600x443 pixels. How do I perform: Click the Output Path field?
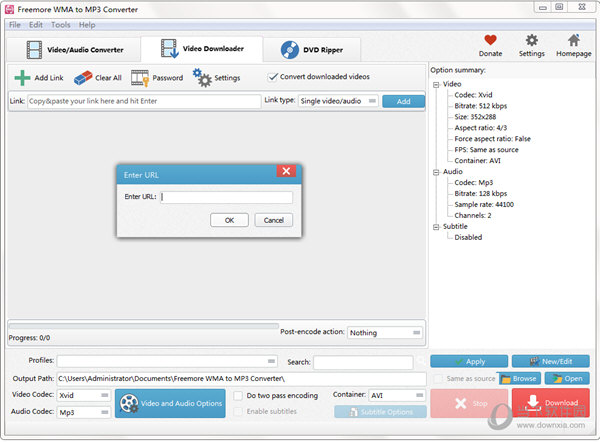(241, 378)
